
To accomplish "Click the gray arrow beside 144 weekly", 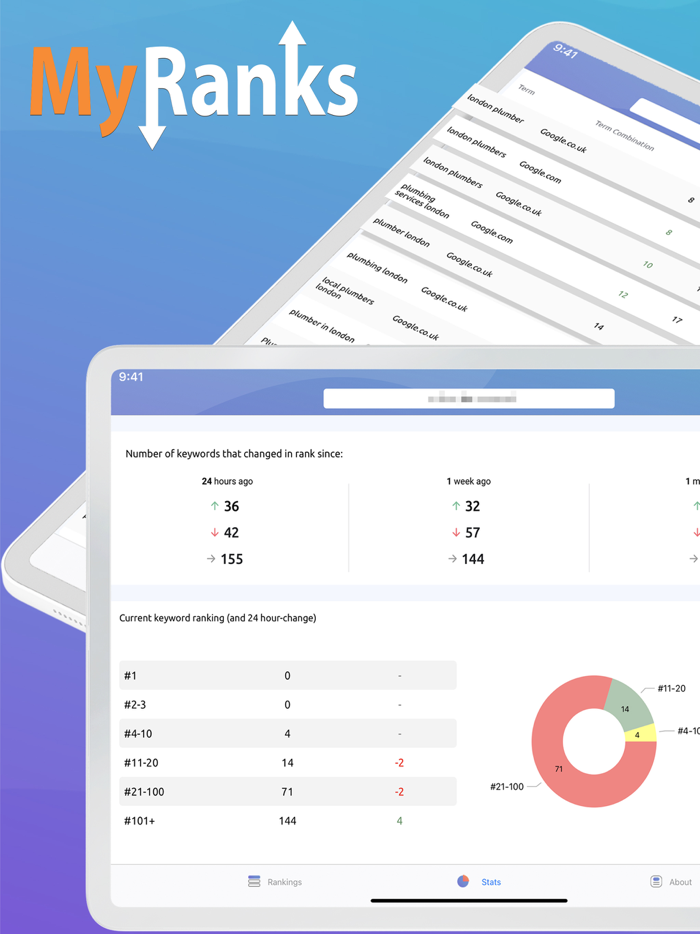I will (x=452, y=559).
